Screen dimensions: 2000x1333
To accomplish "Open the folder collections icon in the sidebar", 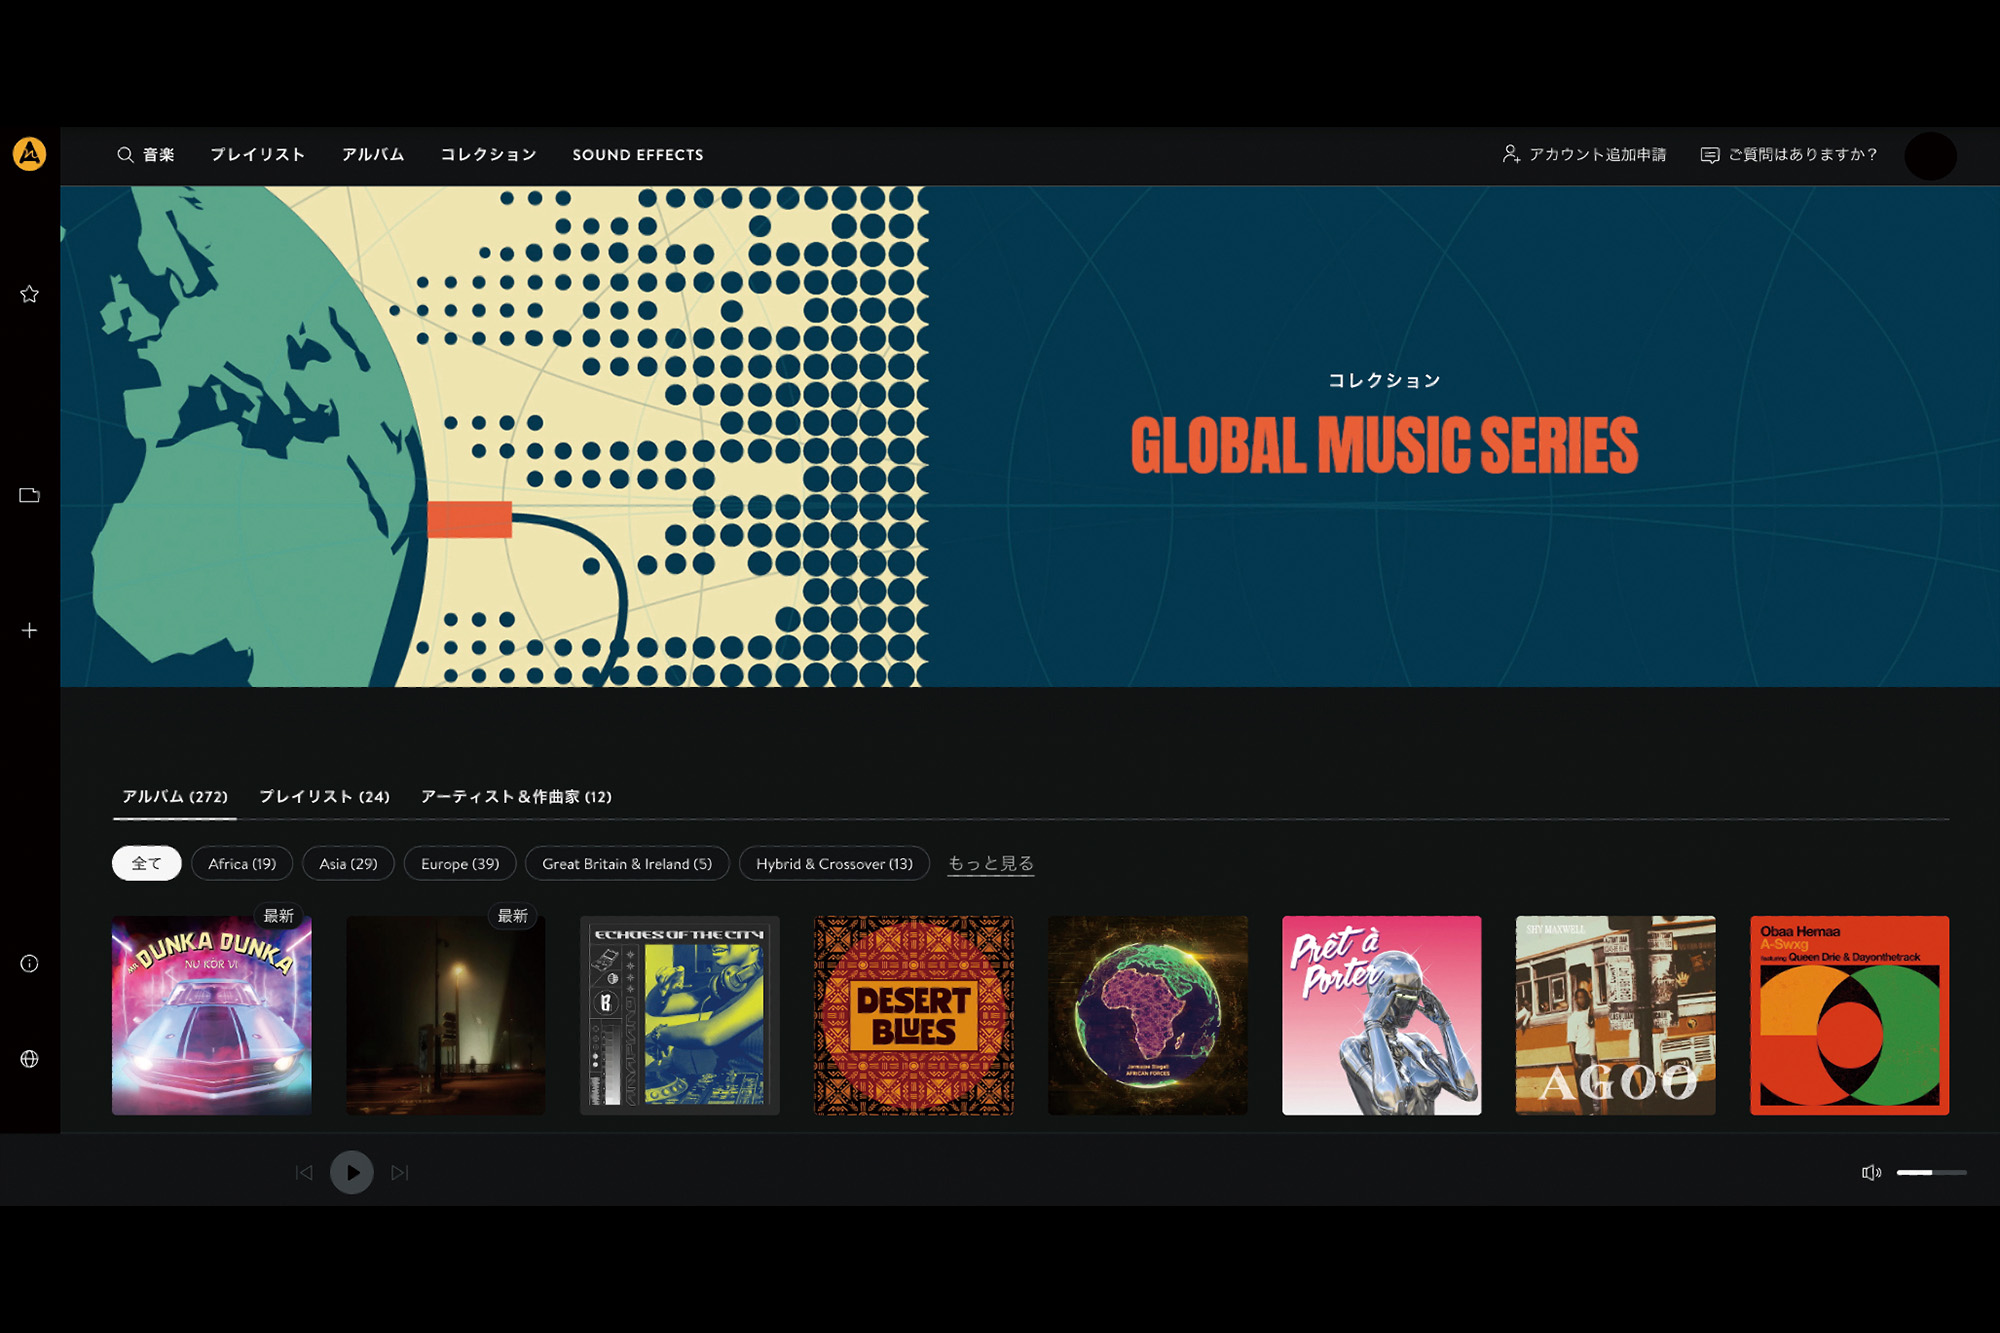I will (x=29, y=494).
